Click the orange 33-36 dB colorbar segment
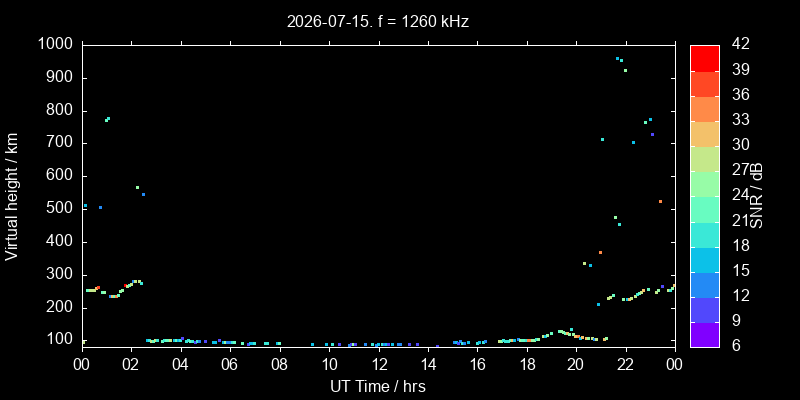This screenshot has height=400, width=800. tap(705, 109)
